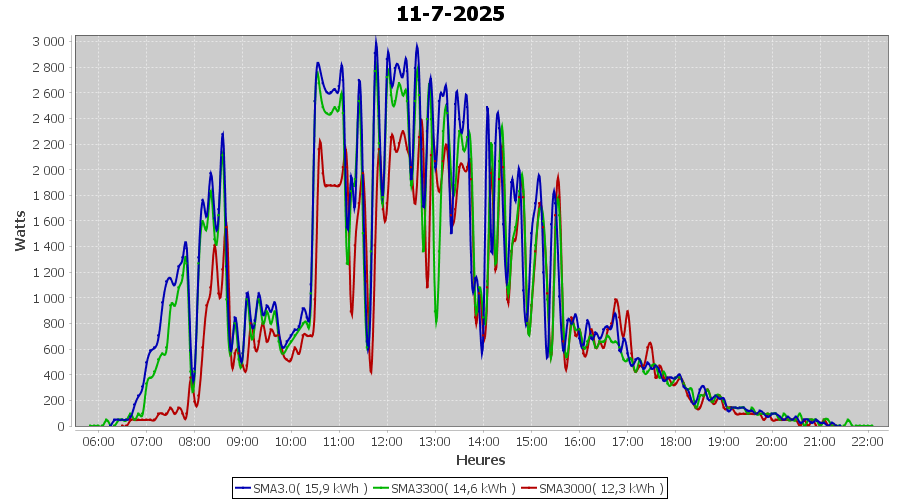Click the SMA3.0 legend entry
Viewport: 900px width, 500px height.
click(301, 489)
